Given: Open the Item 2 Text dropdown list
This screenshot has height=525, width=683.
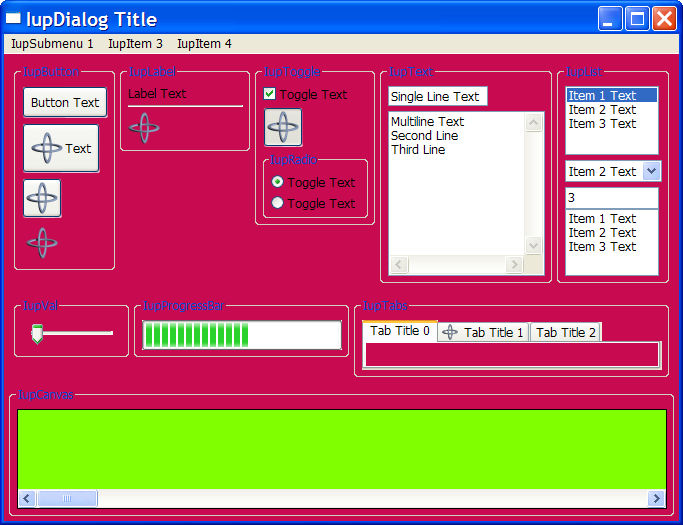Looking at the screenshot, I should [x=650, y=171].
